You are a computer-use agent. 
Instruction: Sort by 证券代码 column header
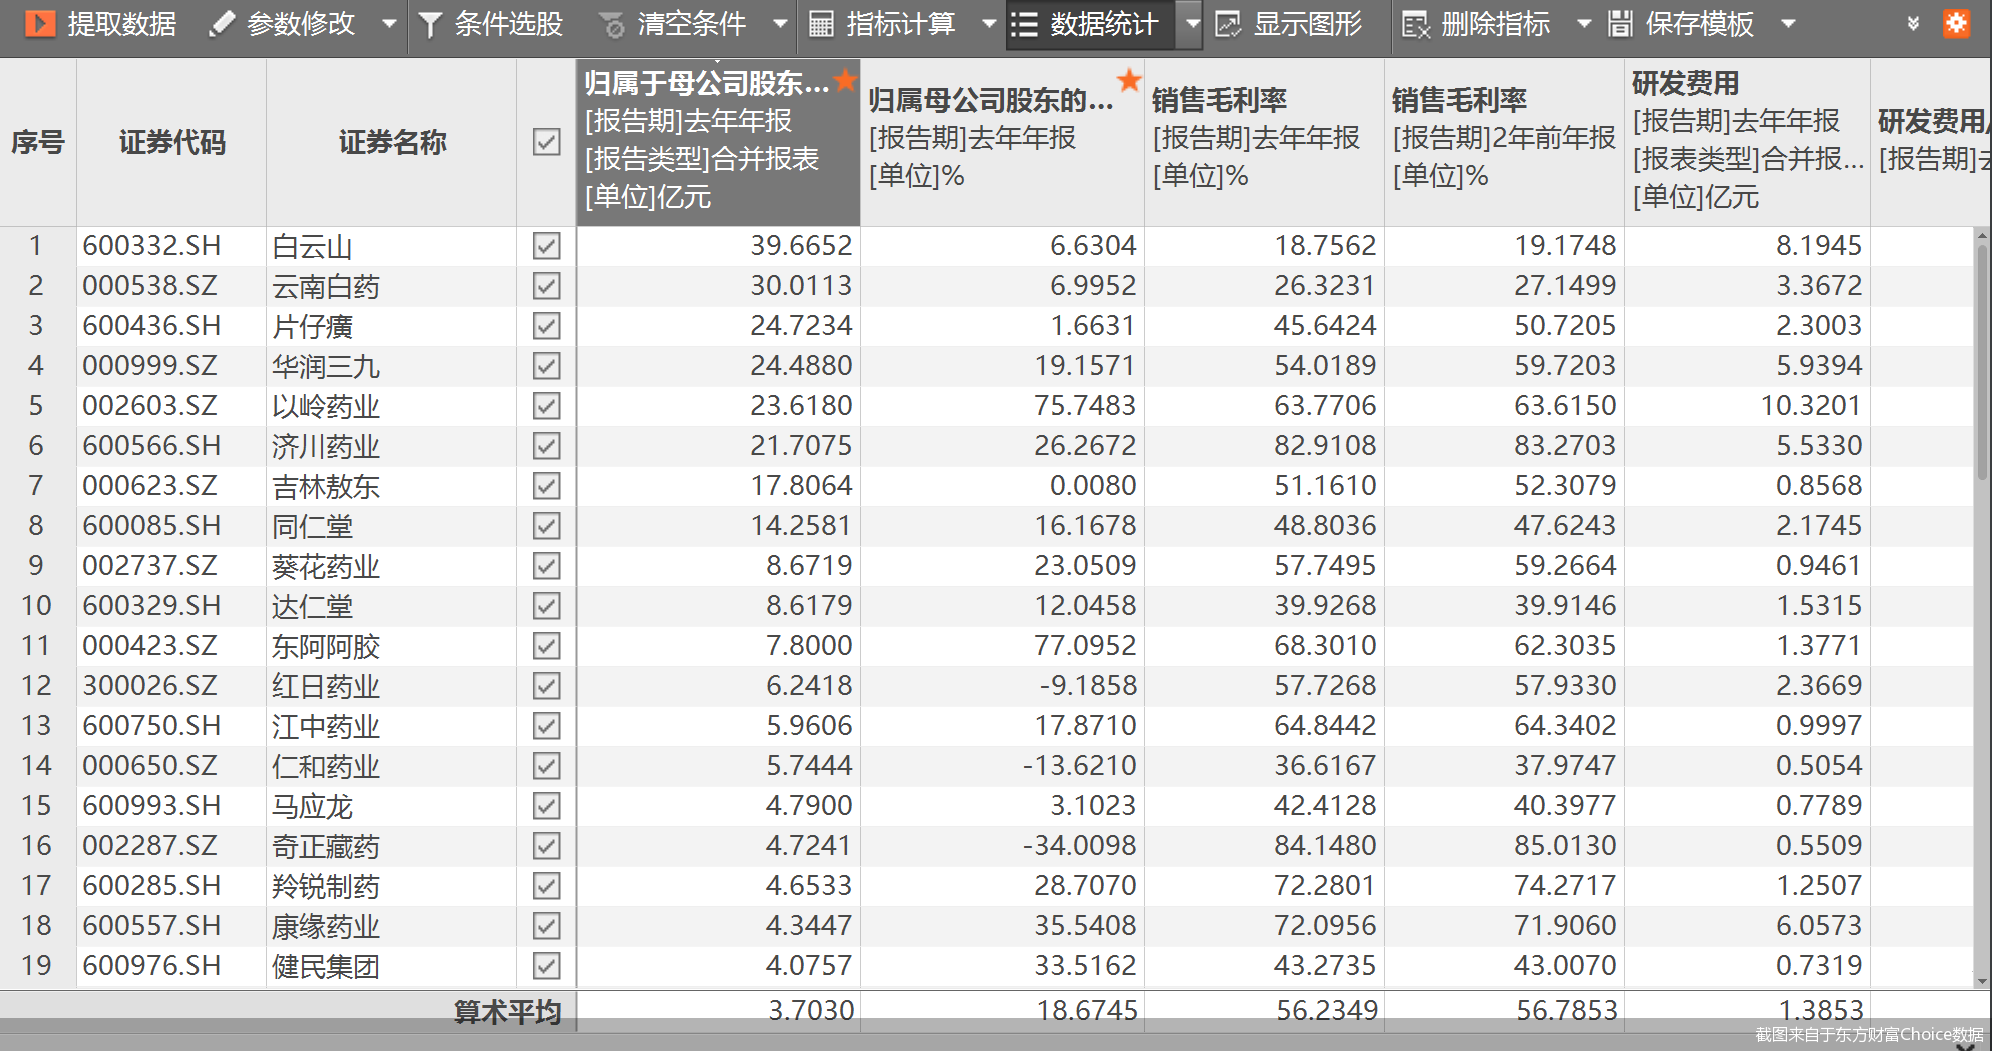pyautogui.click(x=172, y=142)
